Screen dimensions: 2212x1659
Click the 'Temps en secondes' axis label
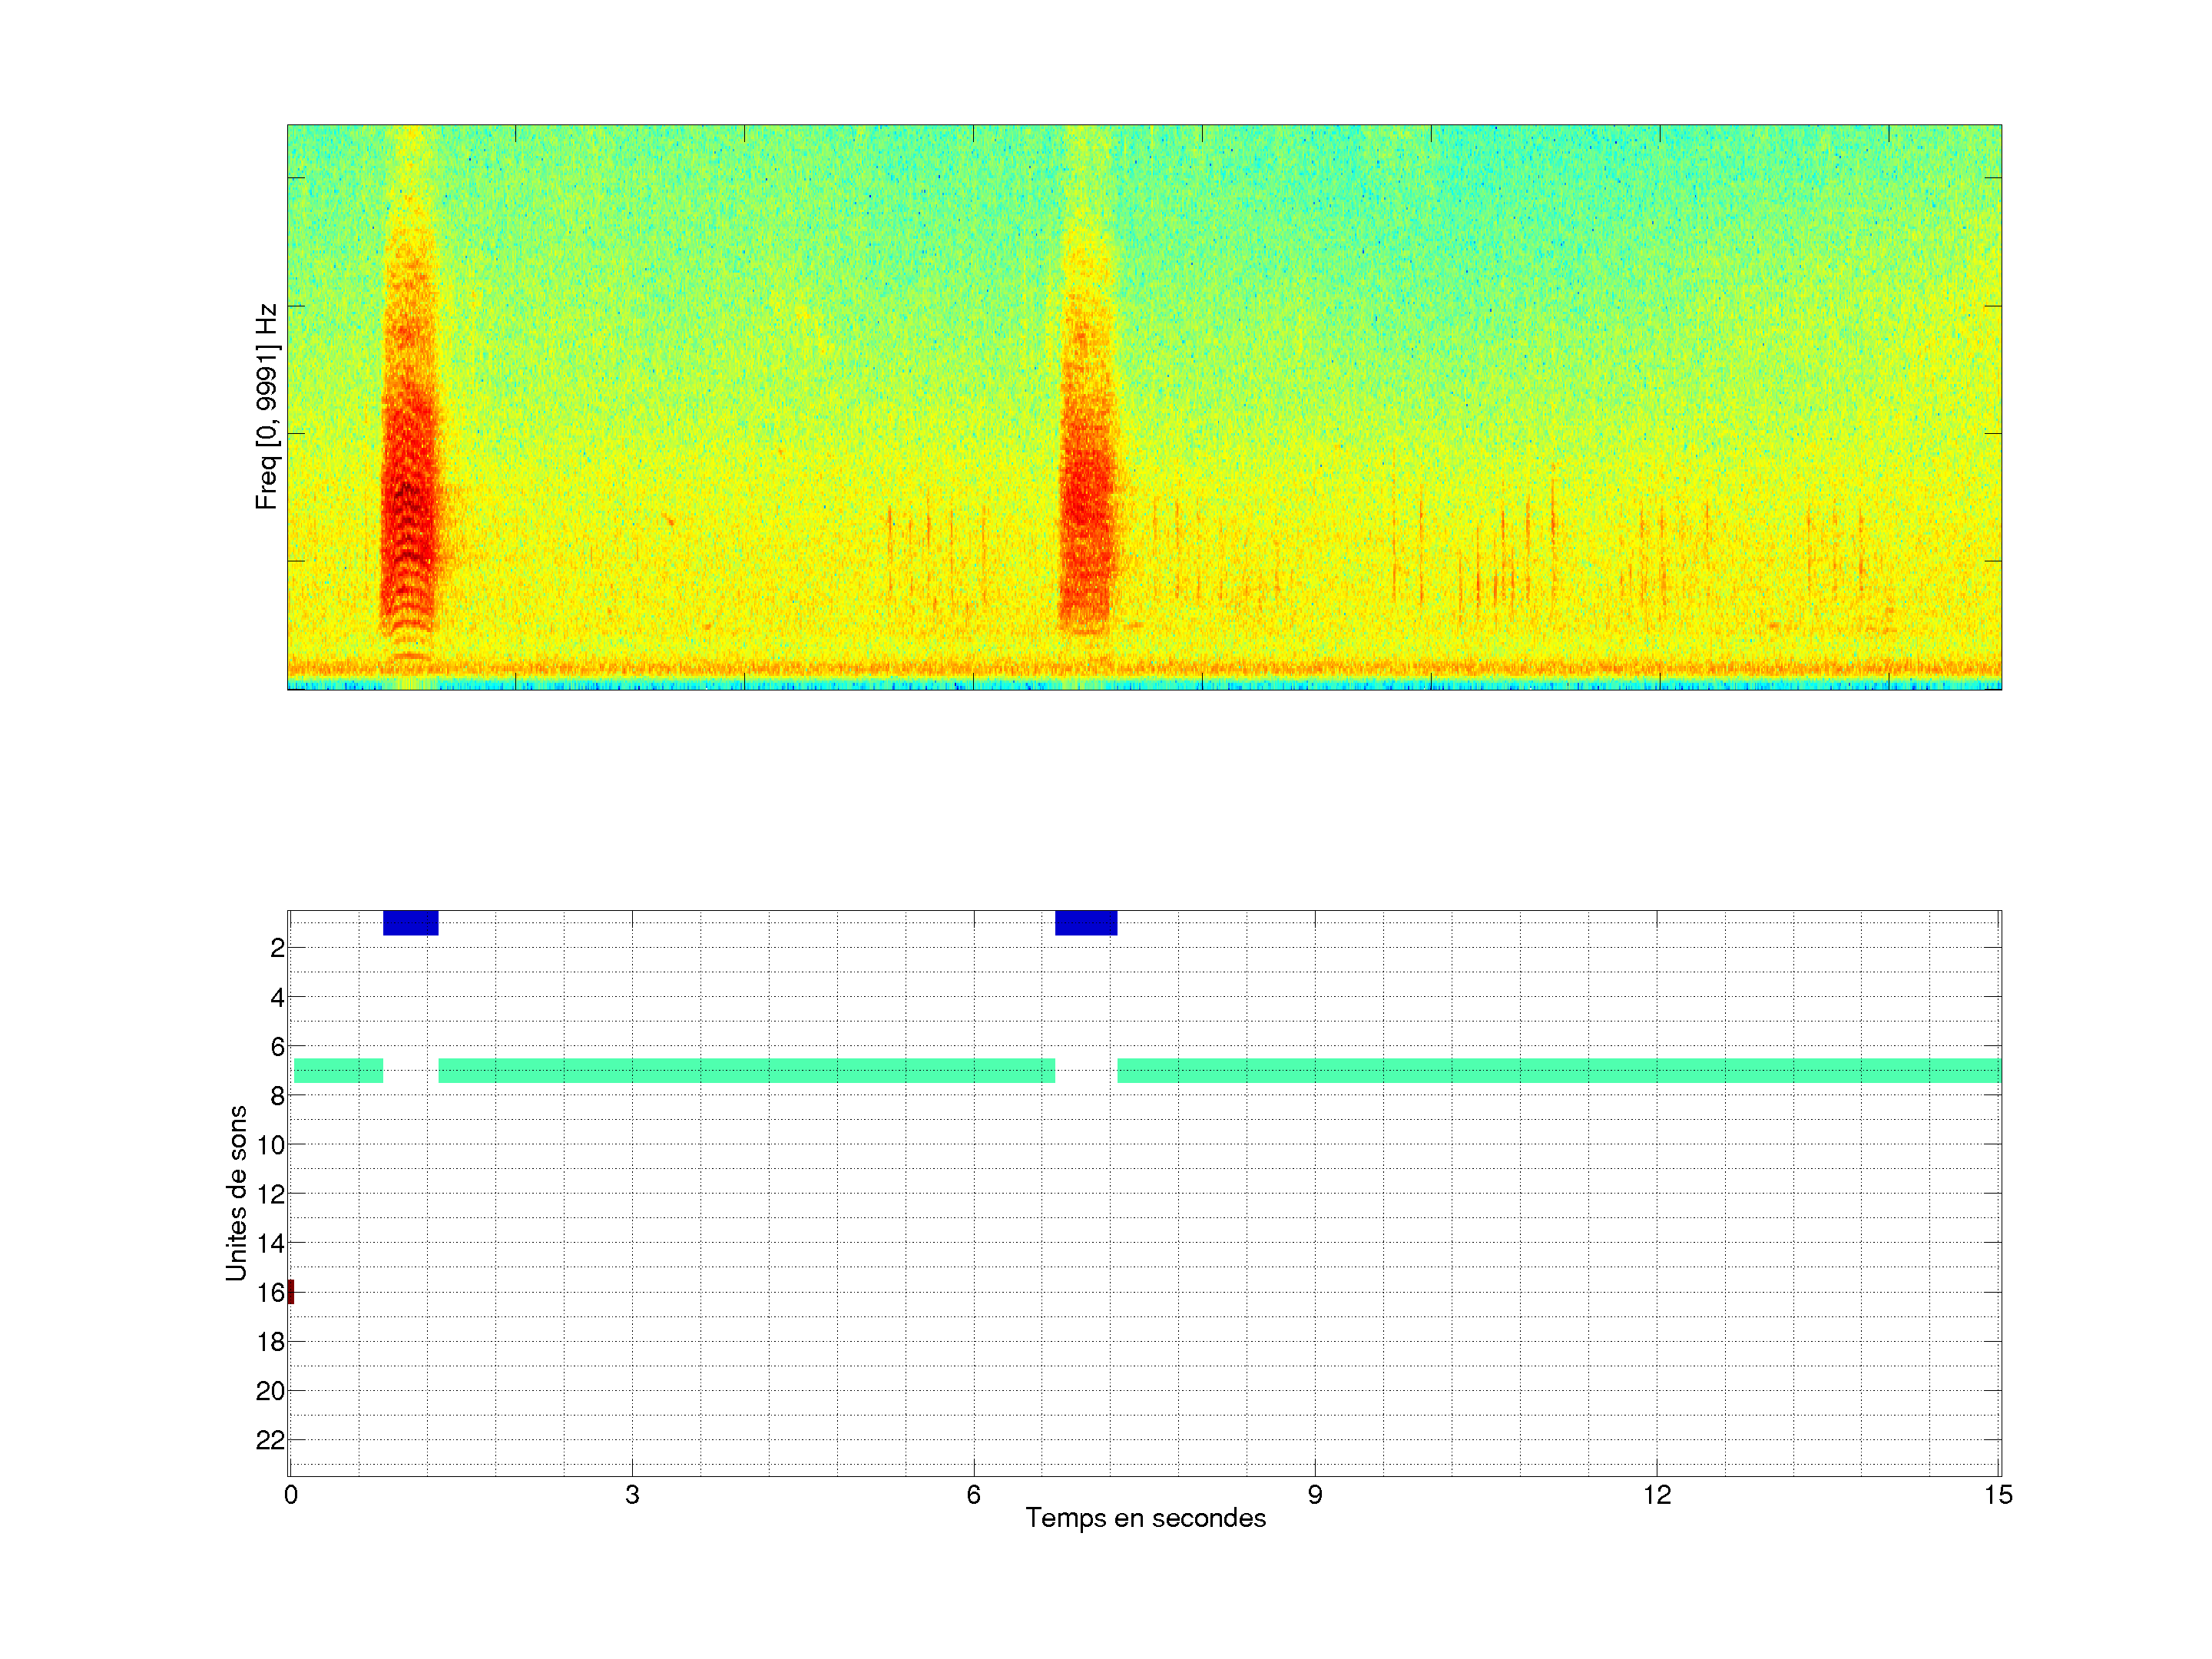coord(1145,1518)
